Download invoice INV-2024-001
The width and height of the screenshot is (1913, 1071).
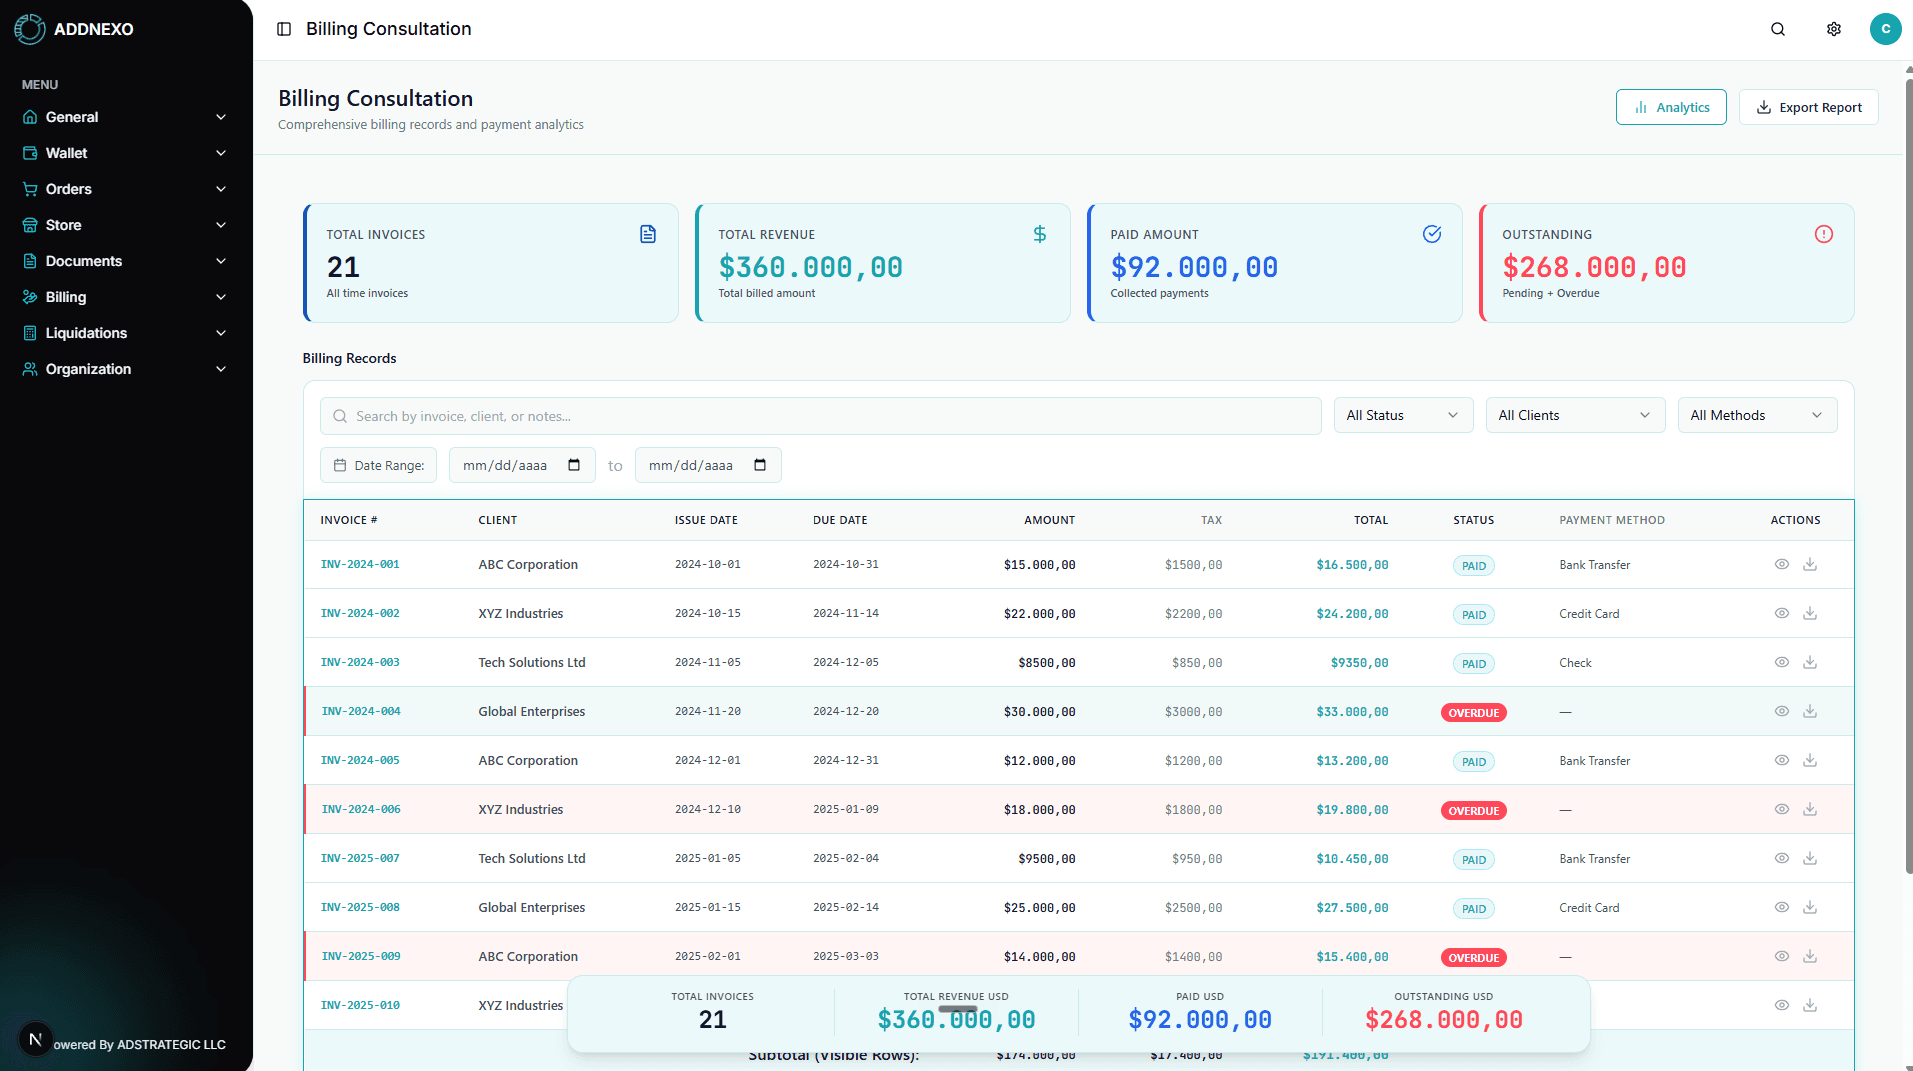(x=1810, y=564)
